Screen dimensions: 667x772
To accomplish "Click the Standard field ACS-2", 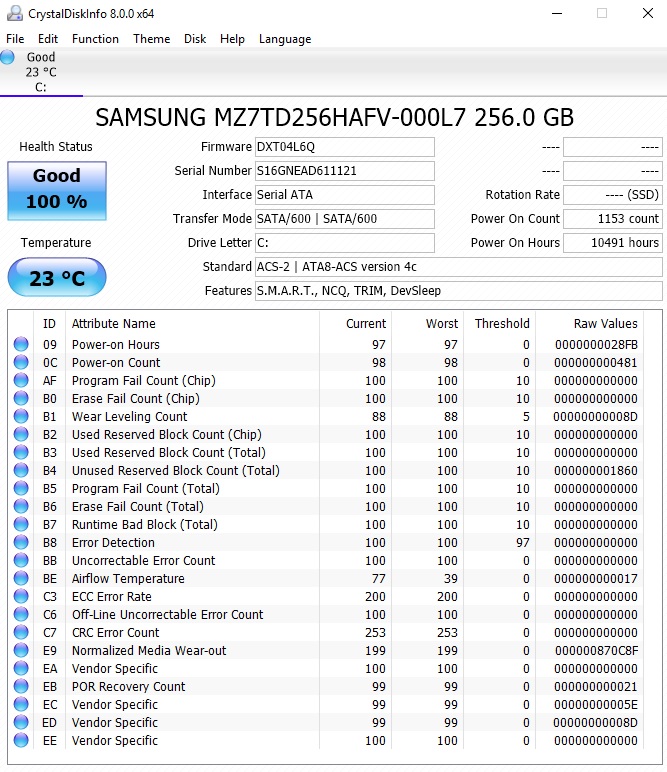I will coord(459,267).
